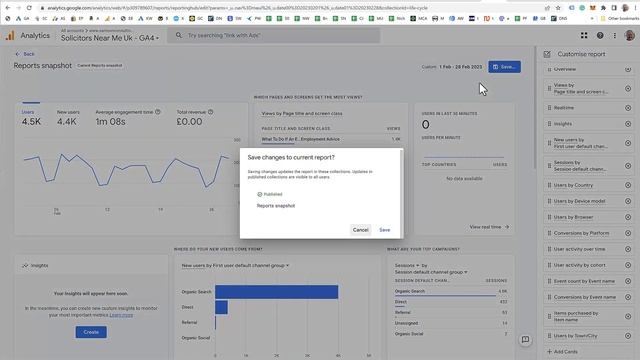The width and height of the screenshot is (640, 360).
Task: Click the Organic Search bar in chart
Action: (276, 292)
